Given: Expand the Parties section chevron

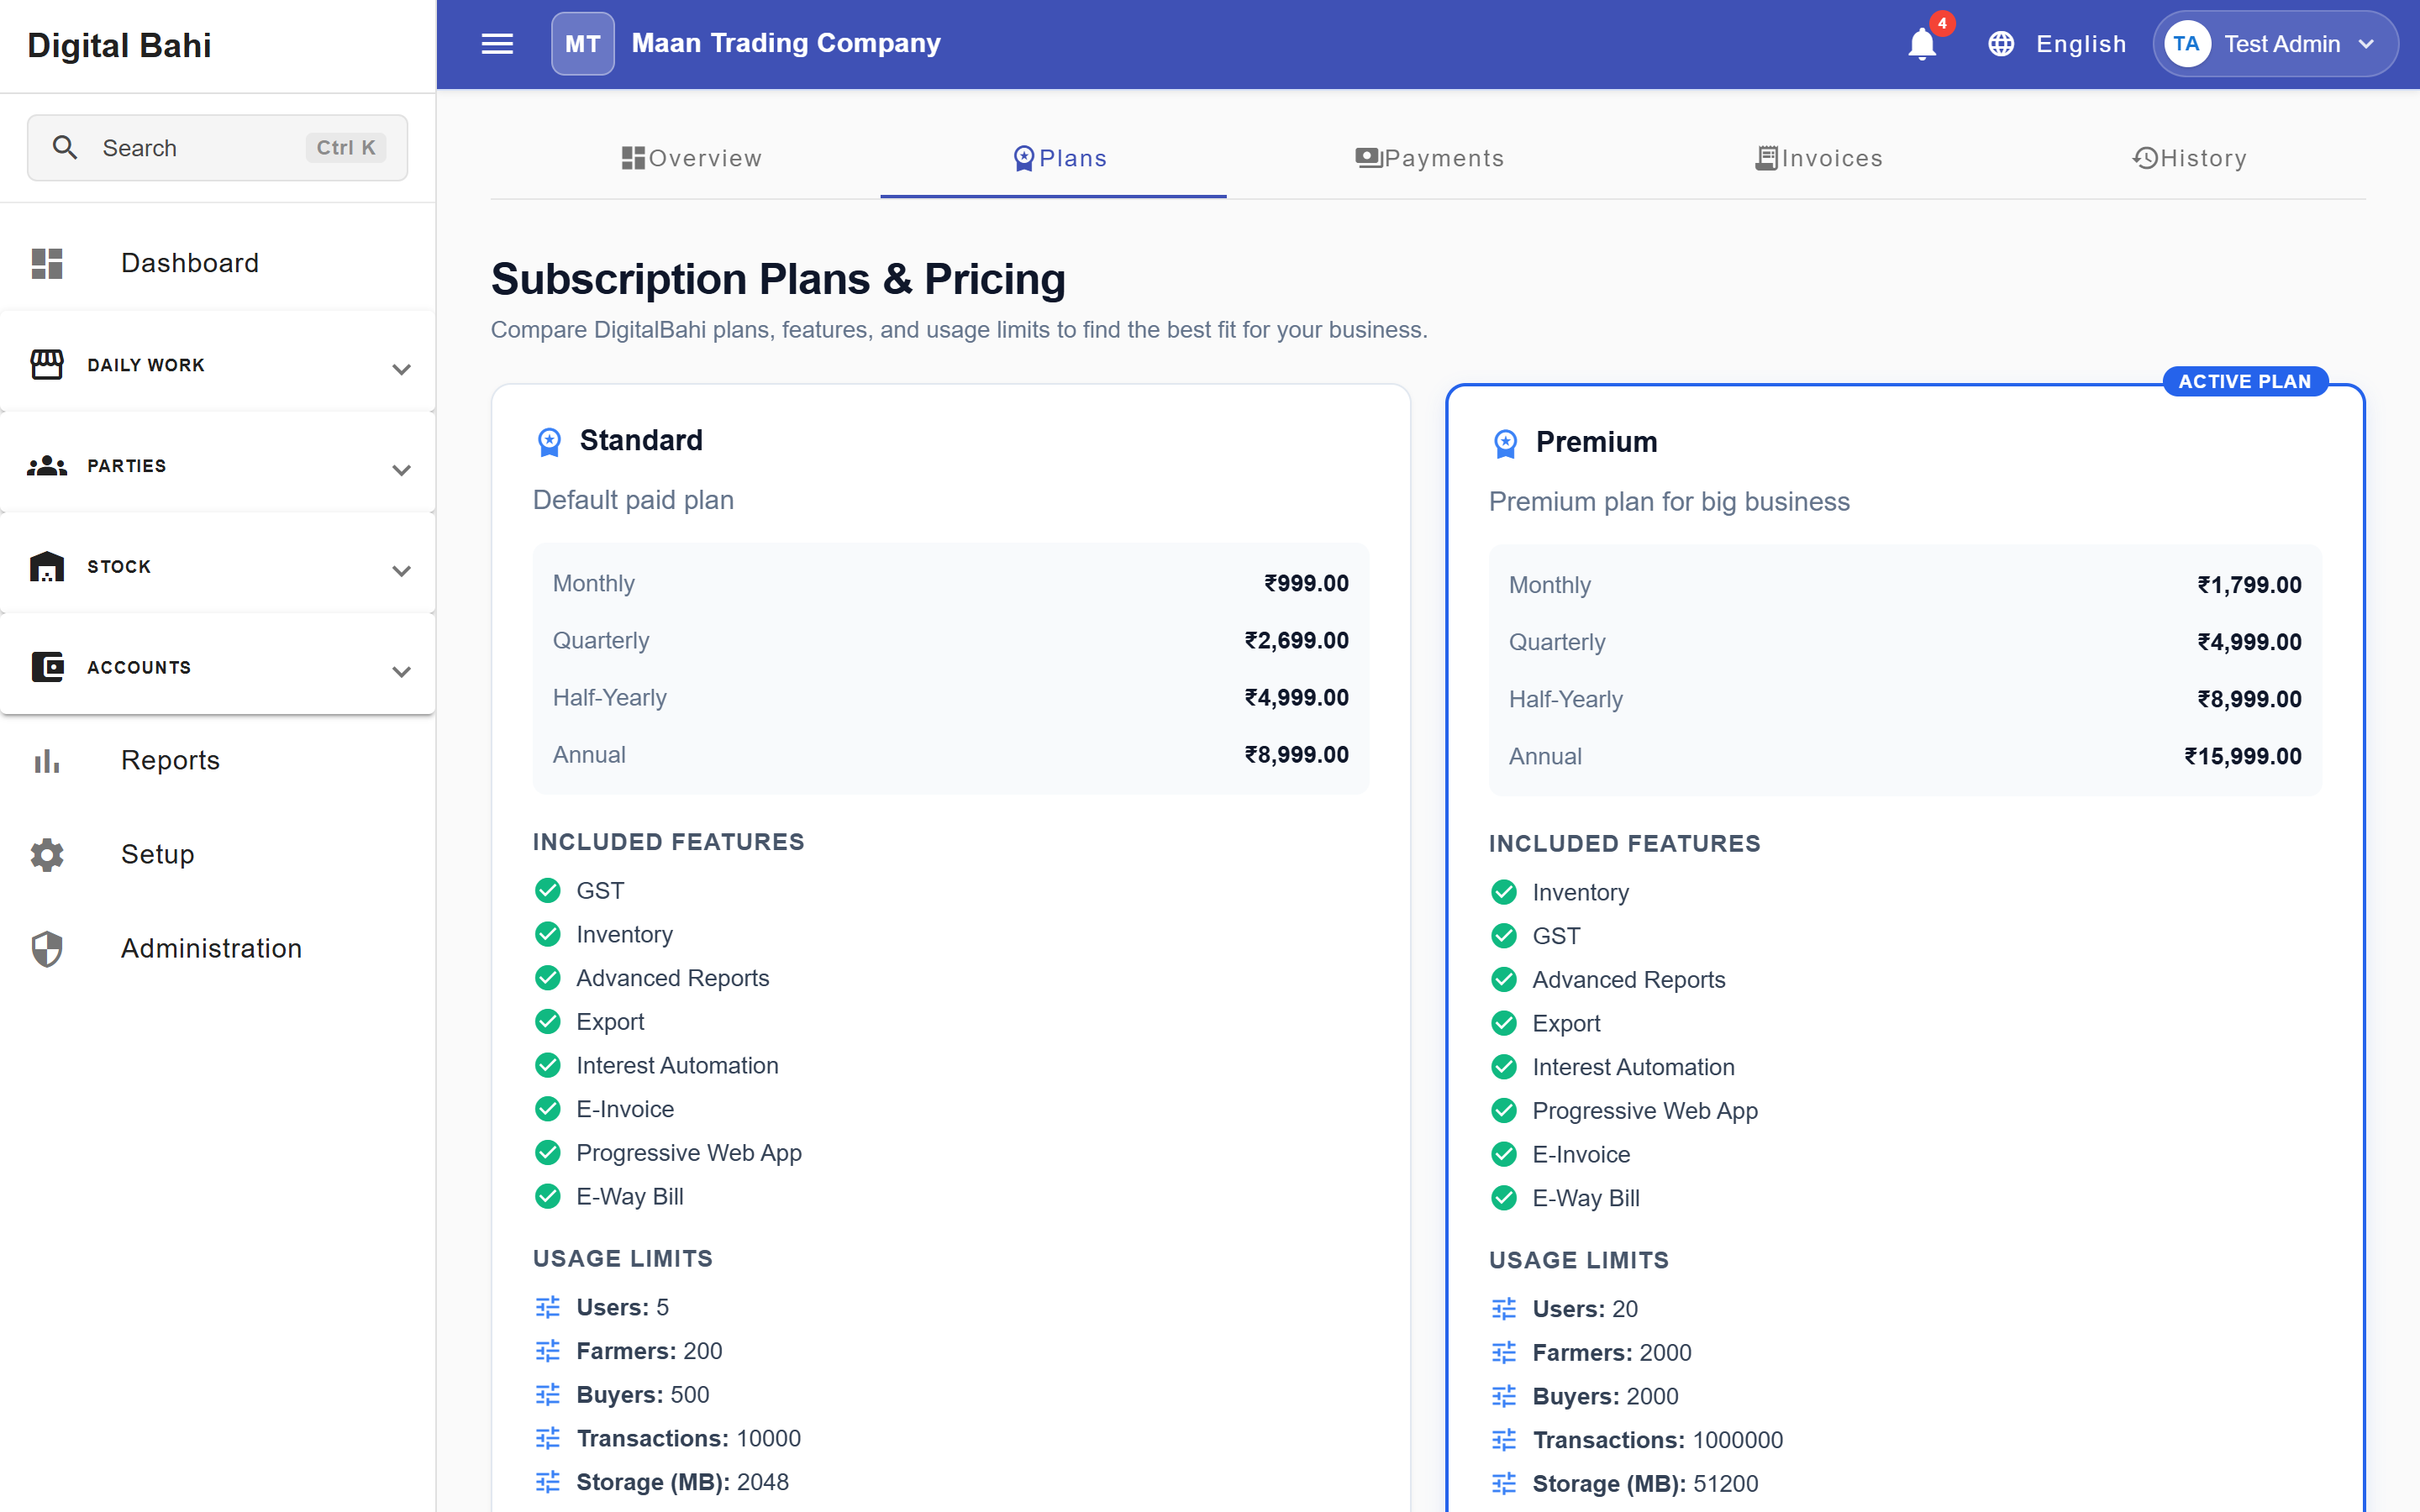Looking at the screenshot, I should click(401, 470).
